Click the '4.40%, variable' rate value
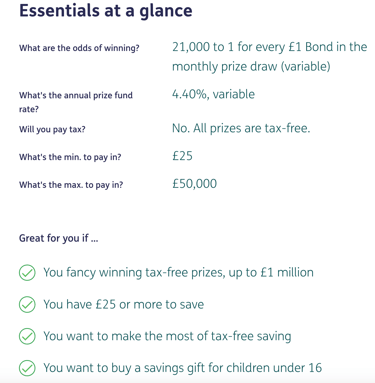The image size is (375, 383). coord(213,94)
